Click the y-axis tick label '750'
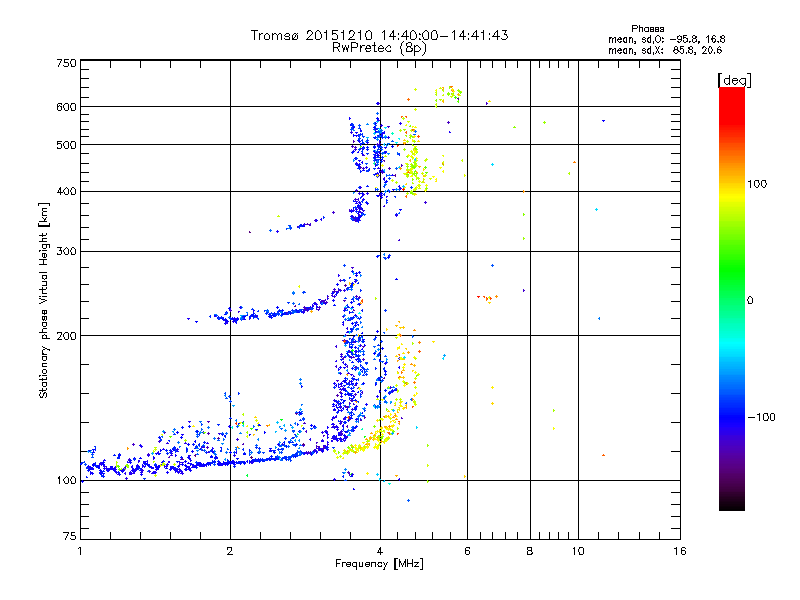800x600 pixels. pyautogui.click(x=67, y=63)
